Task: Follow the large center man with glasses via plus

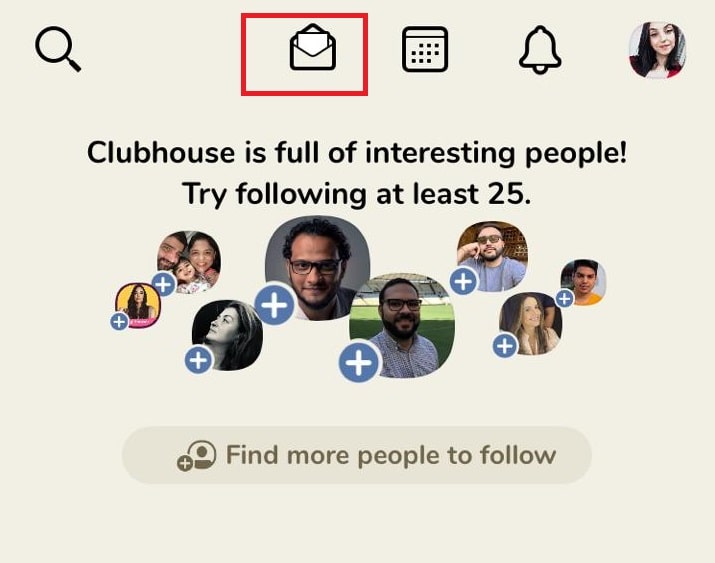Action: (275, 305)
